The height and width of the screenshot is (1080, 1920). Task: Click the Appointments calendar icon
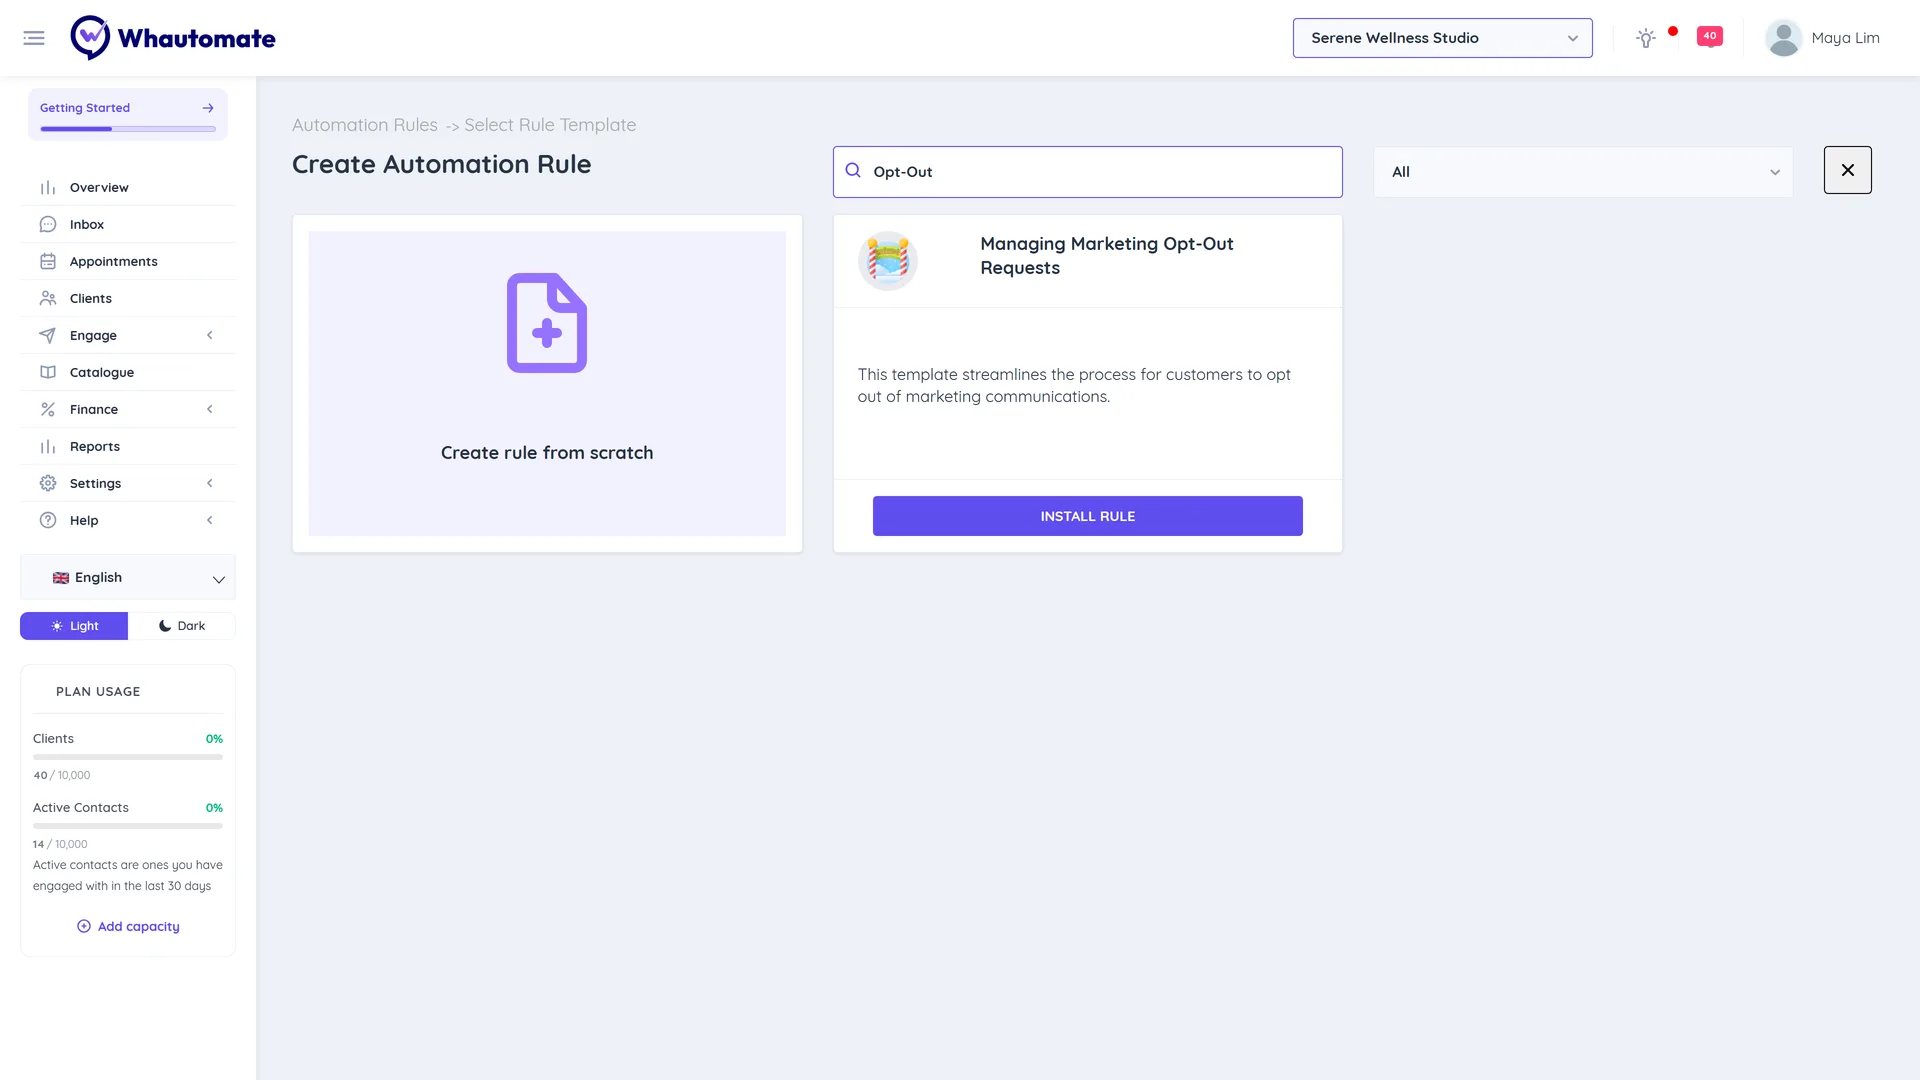click(x=48, y=261)
